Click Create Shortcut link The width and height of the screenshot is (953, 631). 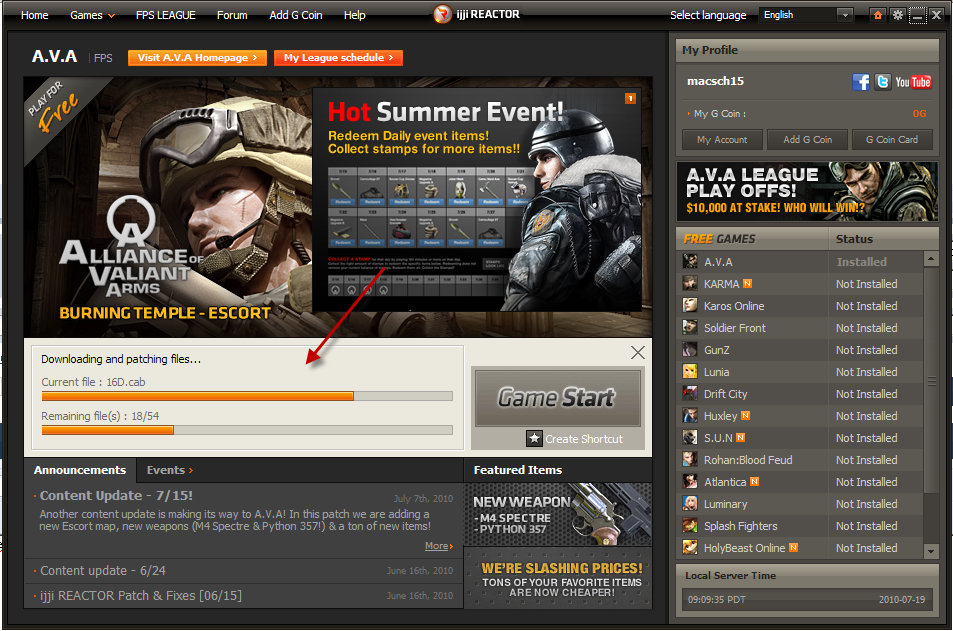coord(583,439)
